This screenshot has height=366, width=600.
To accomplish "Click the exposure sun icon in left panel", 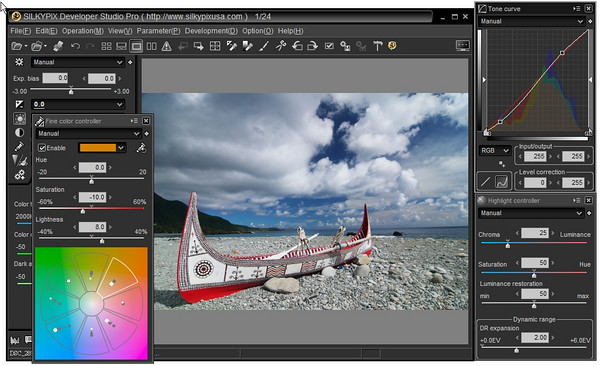I will [x=19, y=62].
